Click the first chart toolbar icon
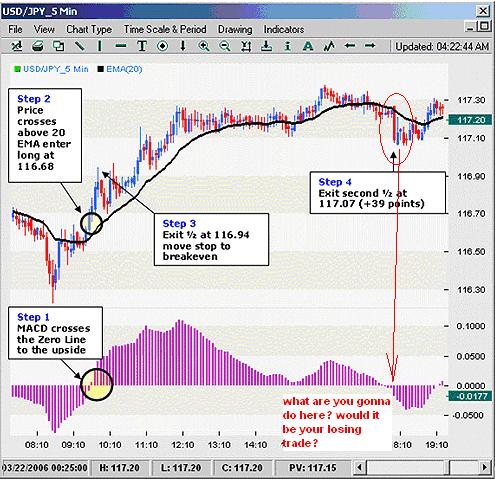This screenshot has height=479, width=495. tap(17, 46)
